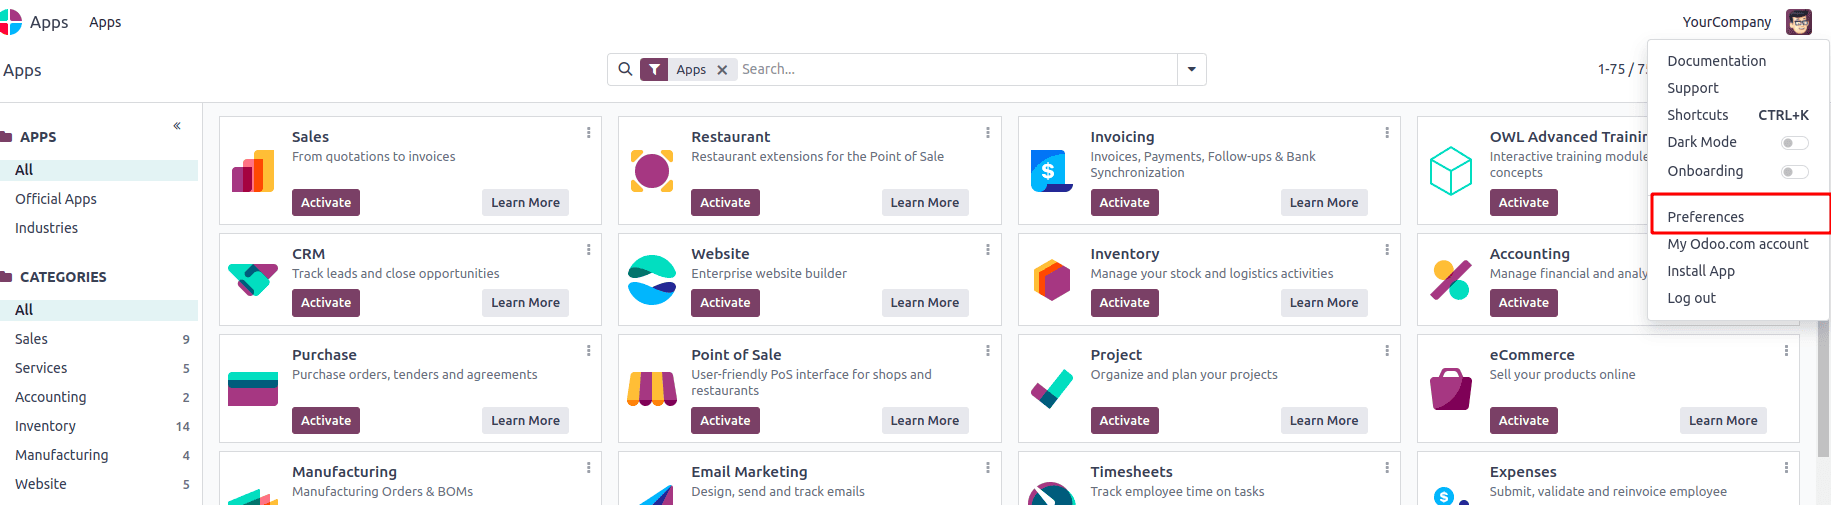This screenshot has width=1831, height=505.
Task: Click the Apps menu in top bar
Action: 105,22
